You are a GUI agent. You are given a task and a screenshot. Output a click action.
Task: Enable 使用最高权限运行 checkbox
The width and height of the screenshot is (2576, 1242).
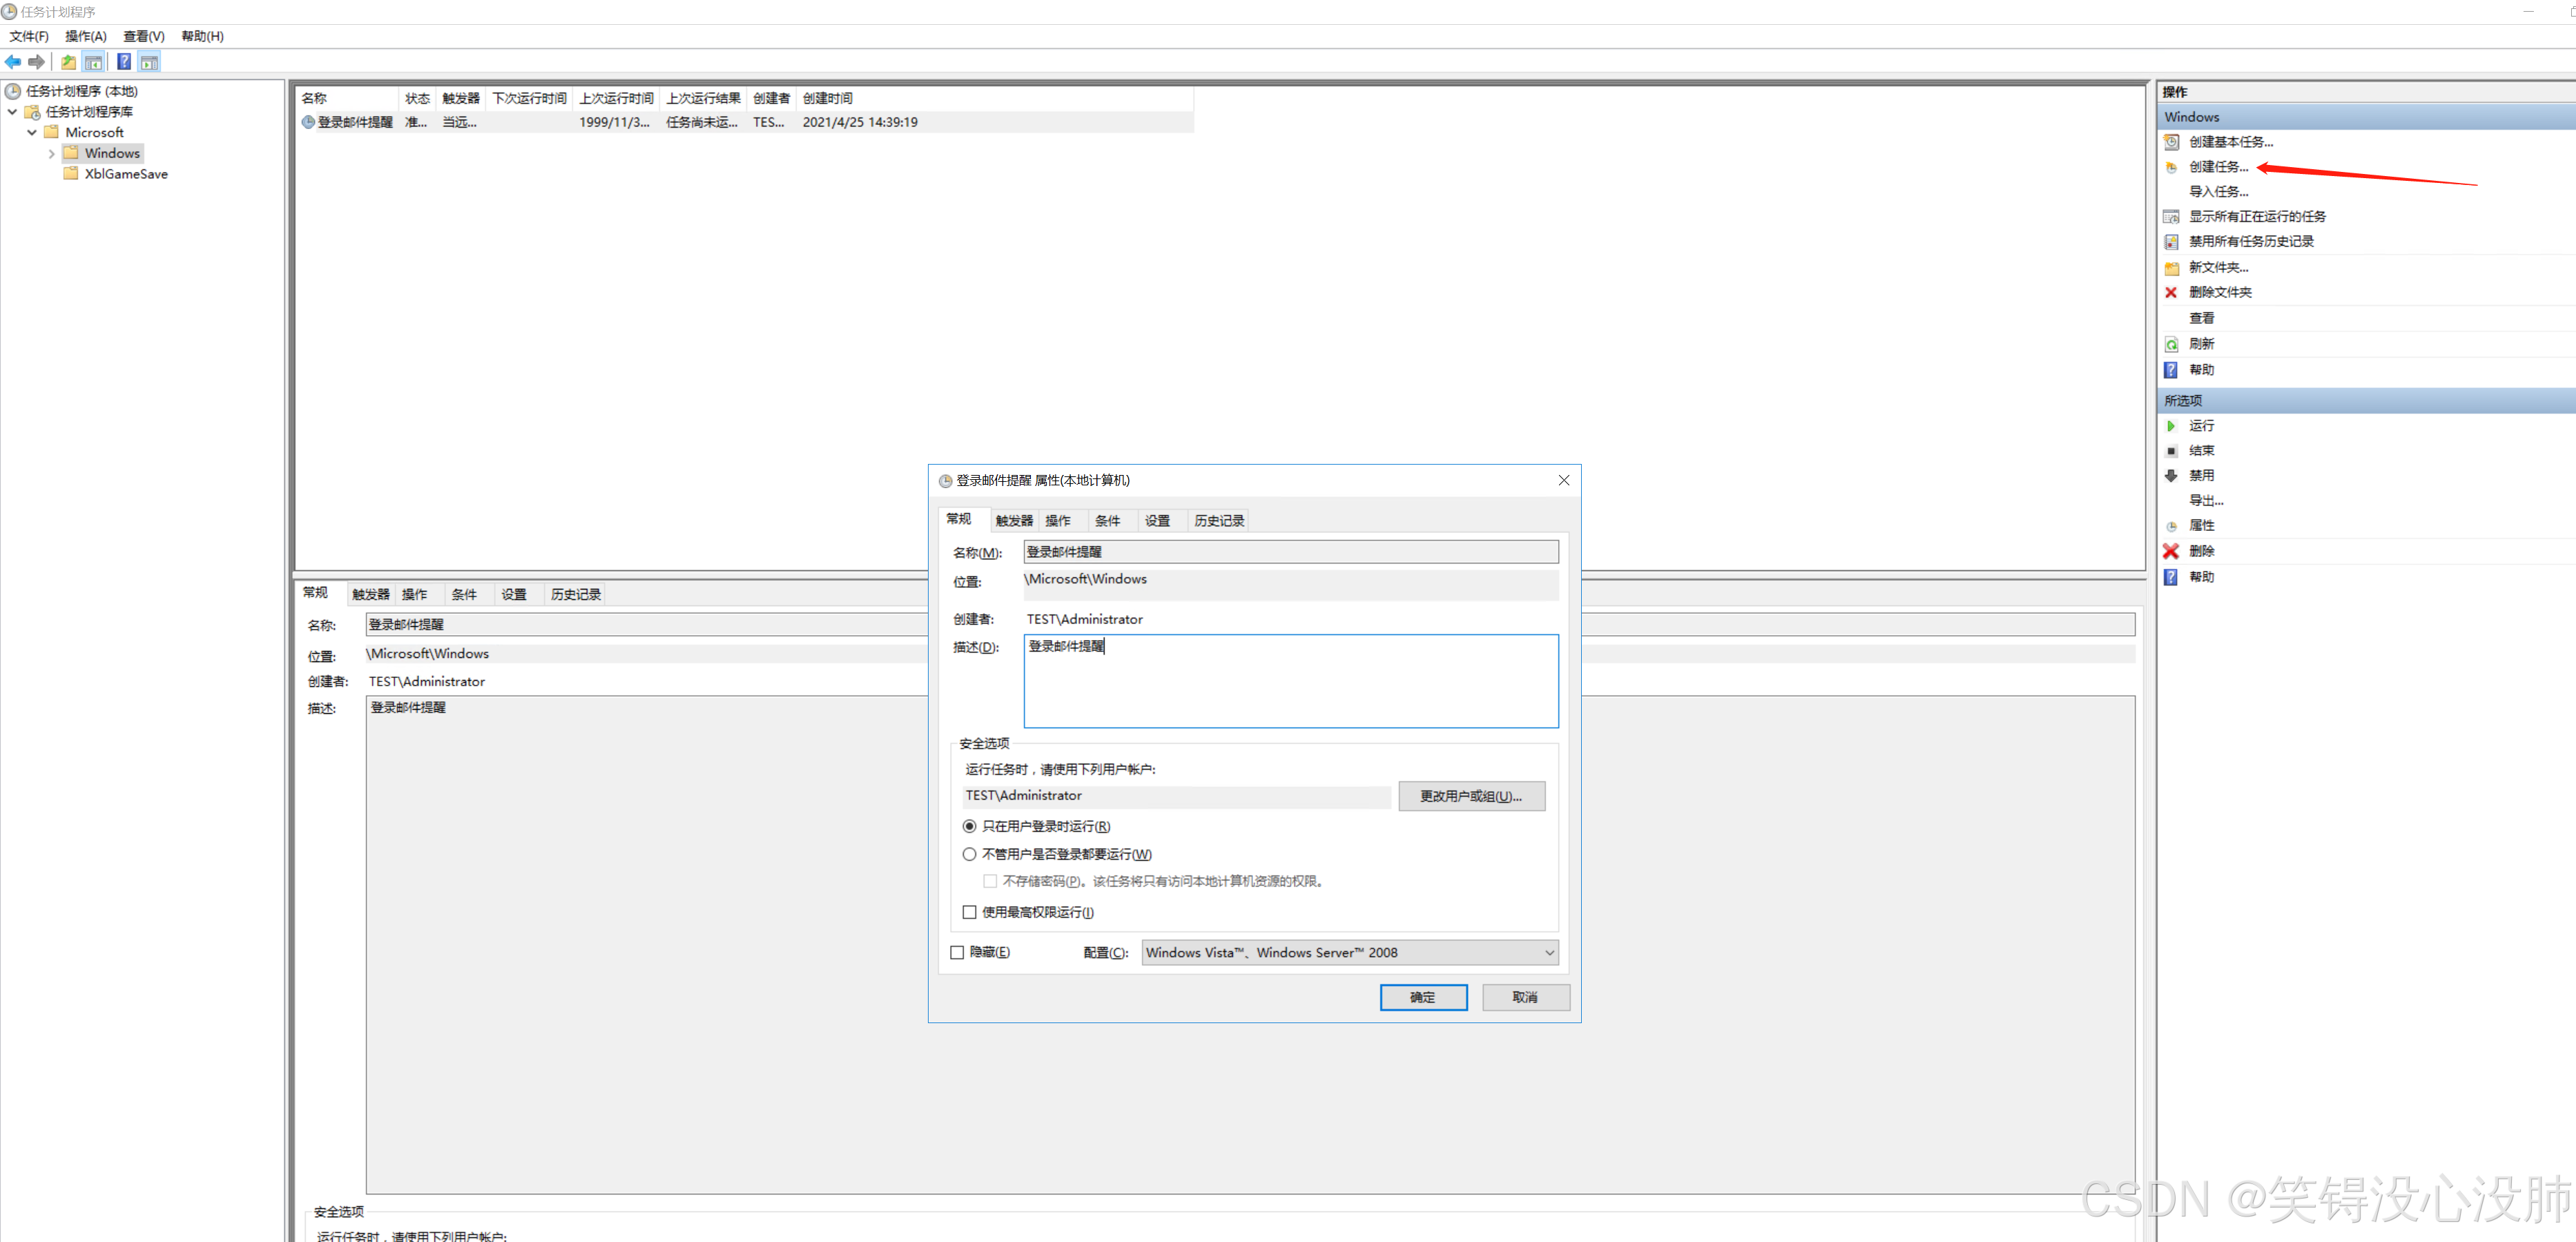[x=969, y=912]
